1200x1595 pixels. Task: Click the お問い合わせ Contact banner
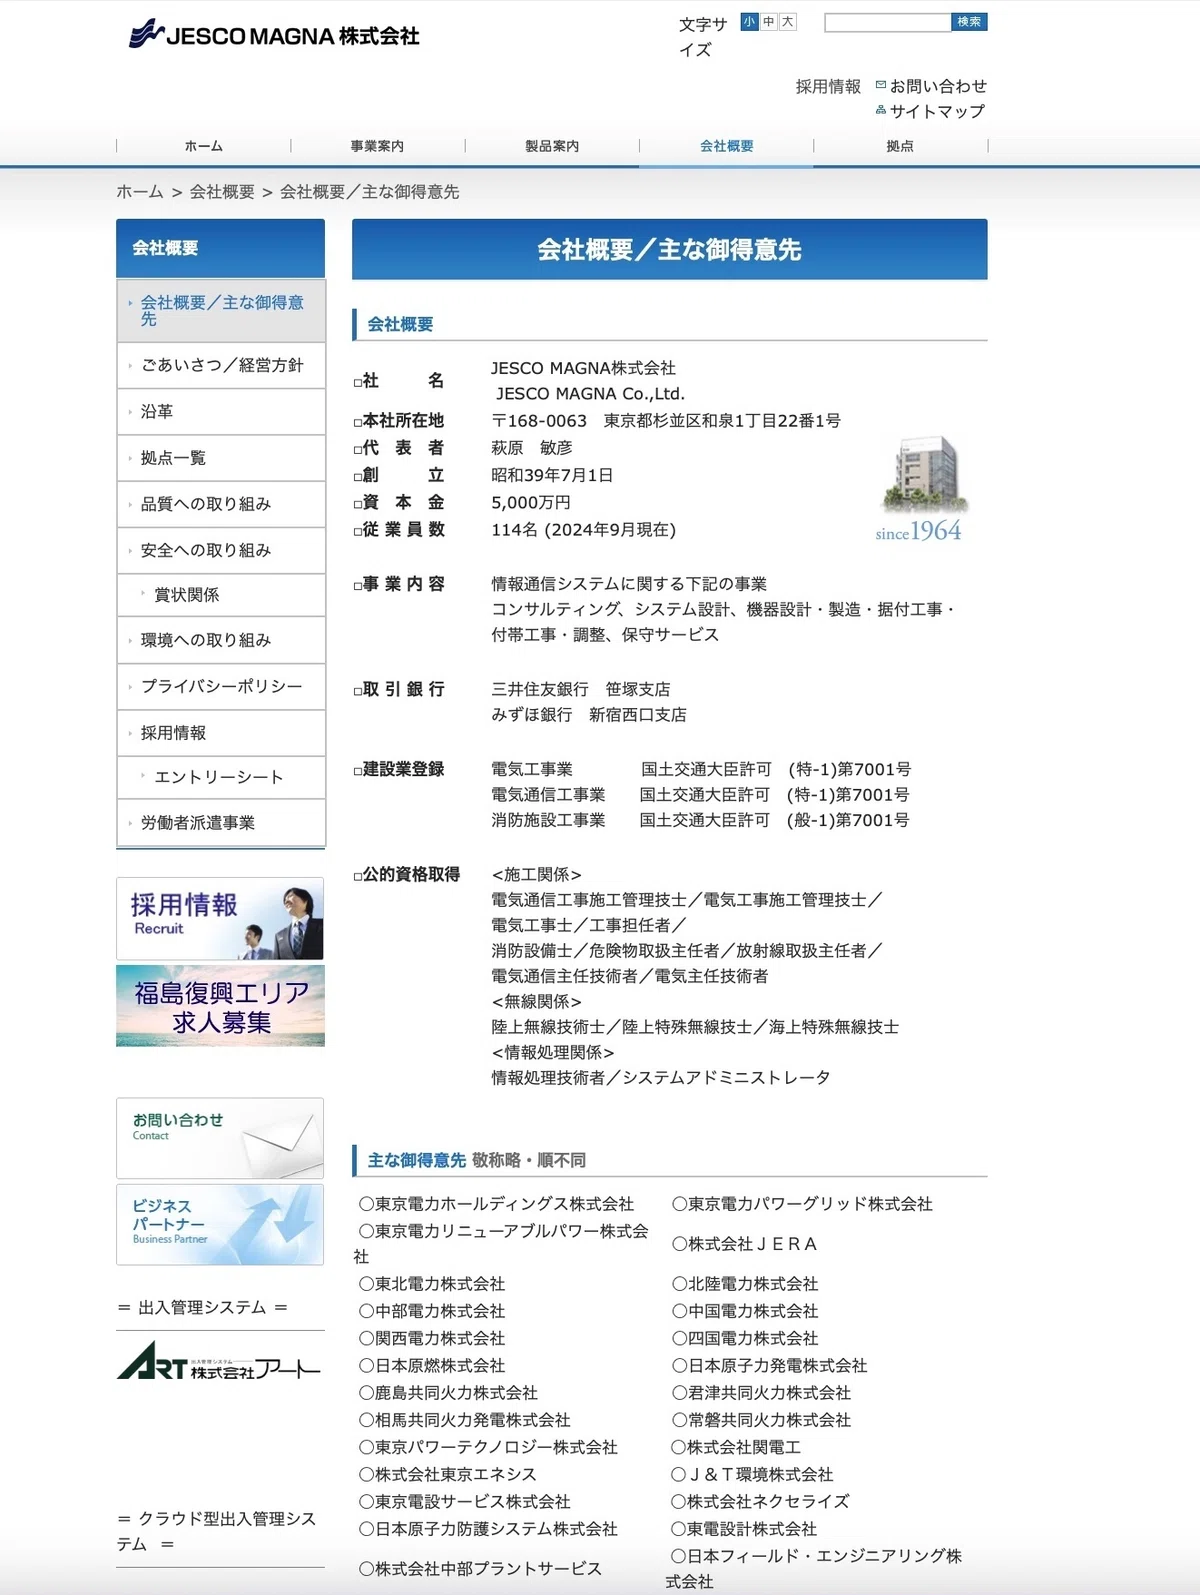pyautogui.click(x=220, y=1138)
